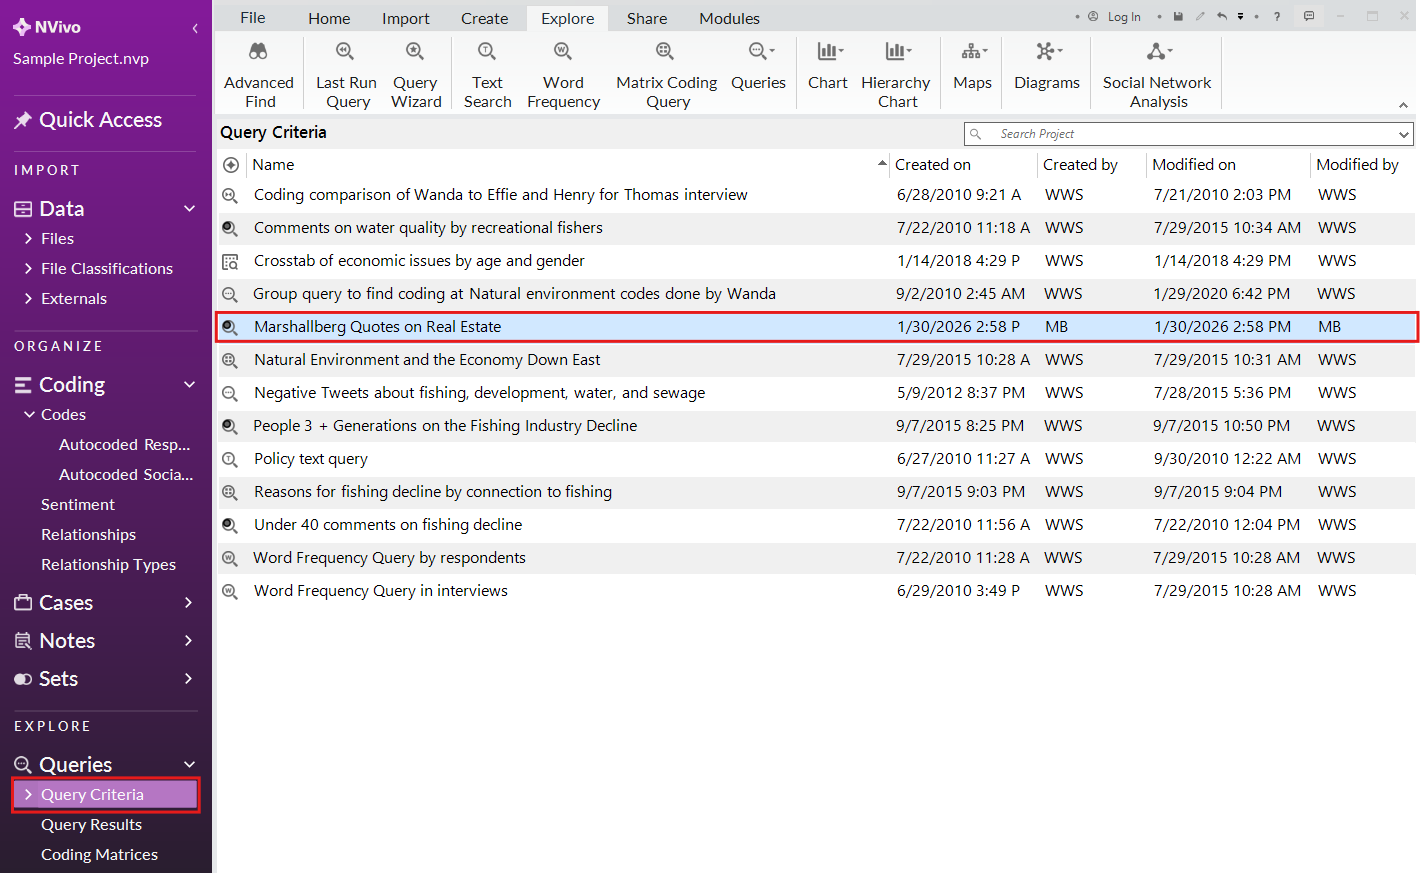
Task: Open the Diagrams ribbon dropdown
Action: tap(1047, 66)
